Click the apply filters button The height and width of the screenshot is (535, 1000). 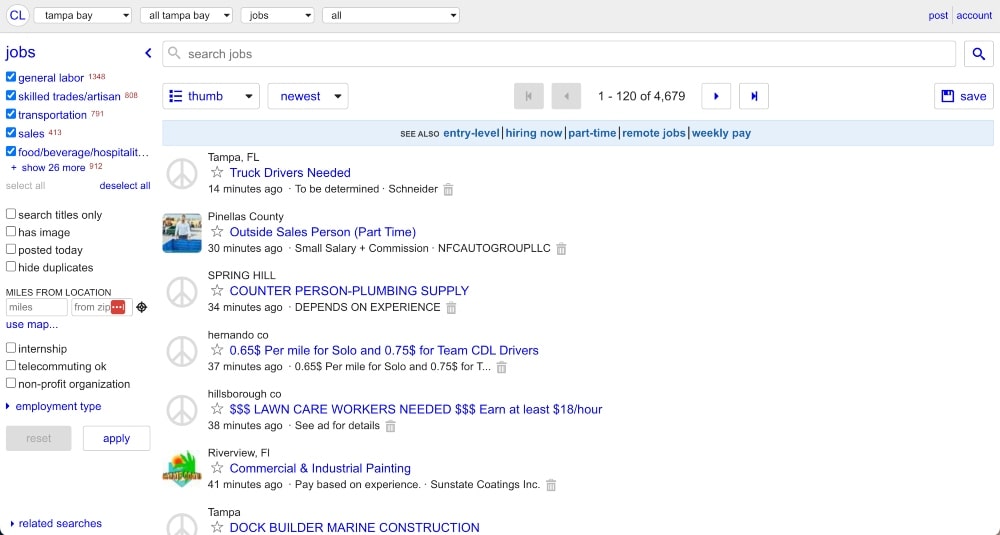tap(117, 438)
